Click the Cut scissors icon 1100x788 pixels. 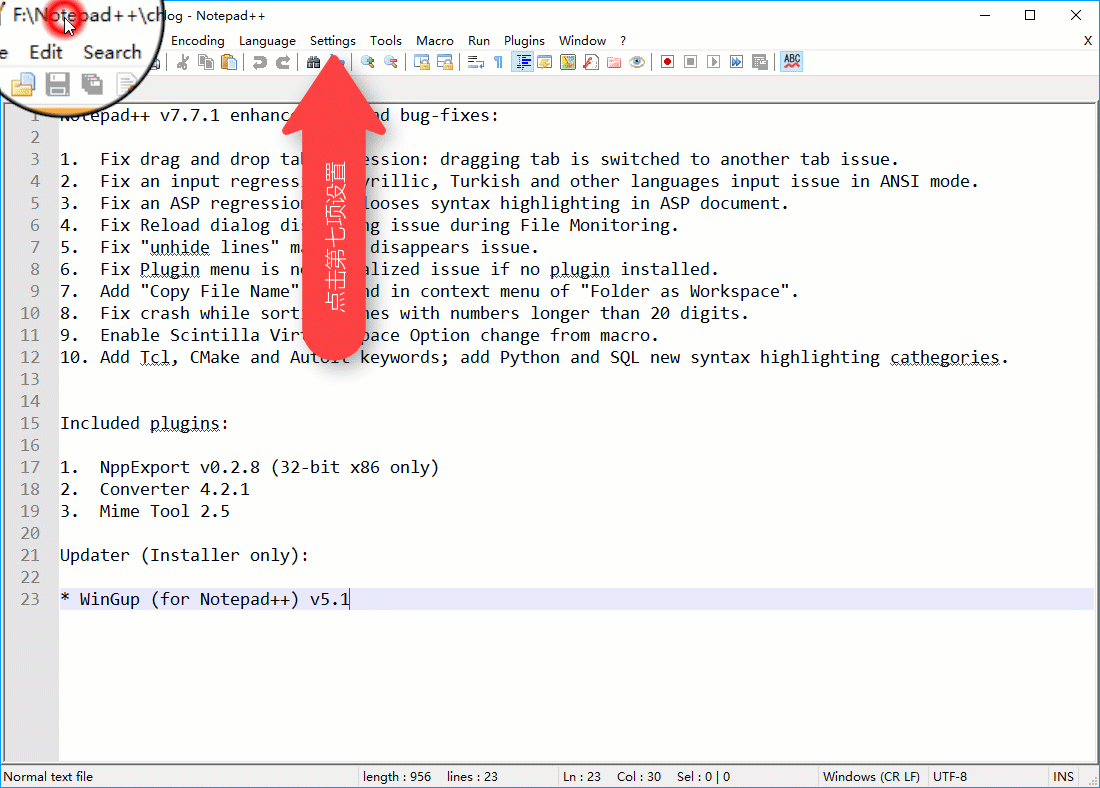click(x=183, y=62)
